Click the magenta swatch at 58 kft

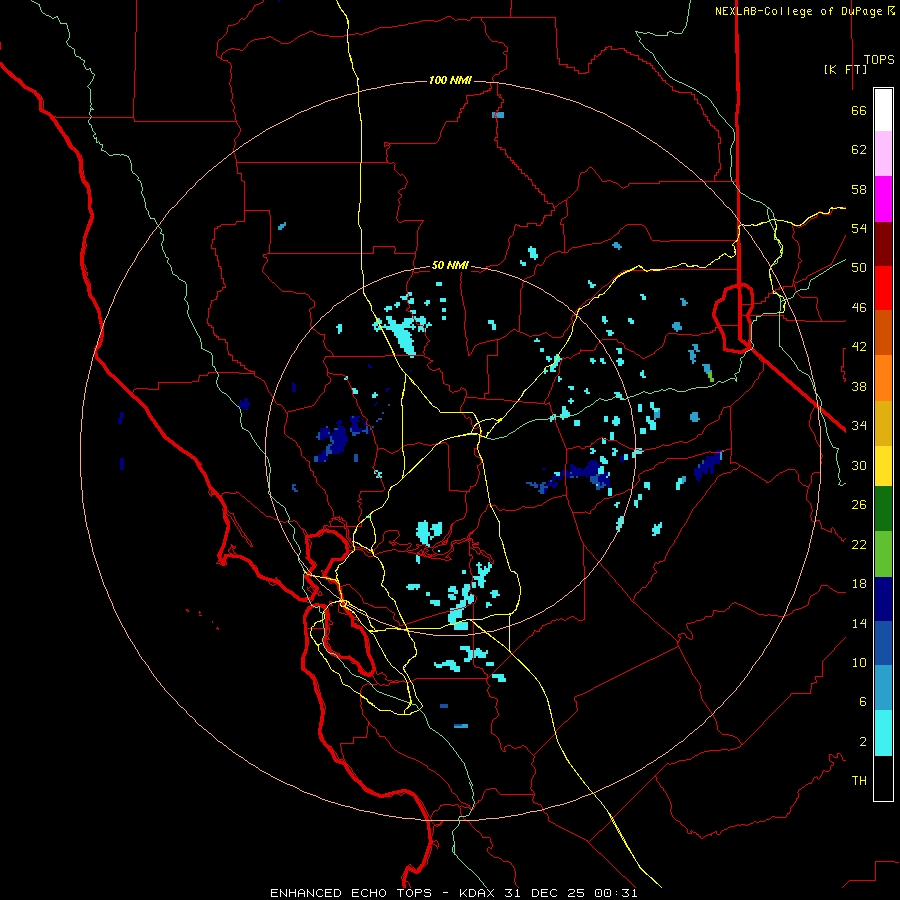(883, 199)
